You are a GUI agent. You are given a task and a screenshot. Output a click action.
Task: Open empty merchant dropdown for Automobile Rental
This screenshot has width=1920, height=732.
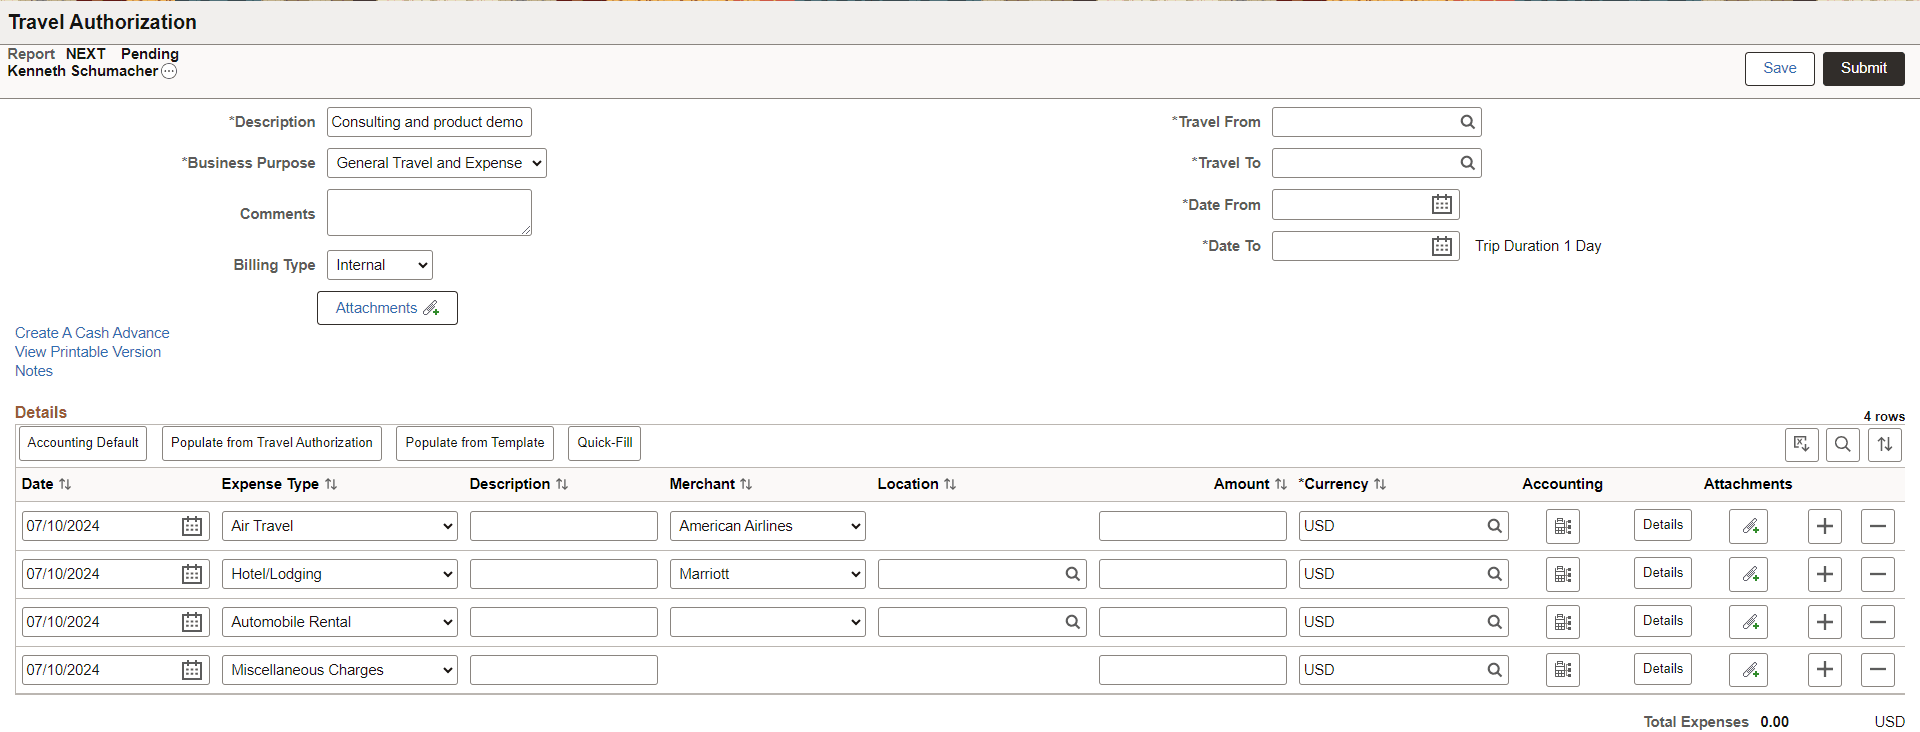coord(768,622)
